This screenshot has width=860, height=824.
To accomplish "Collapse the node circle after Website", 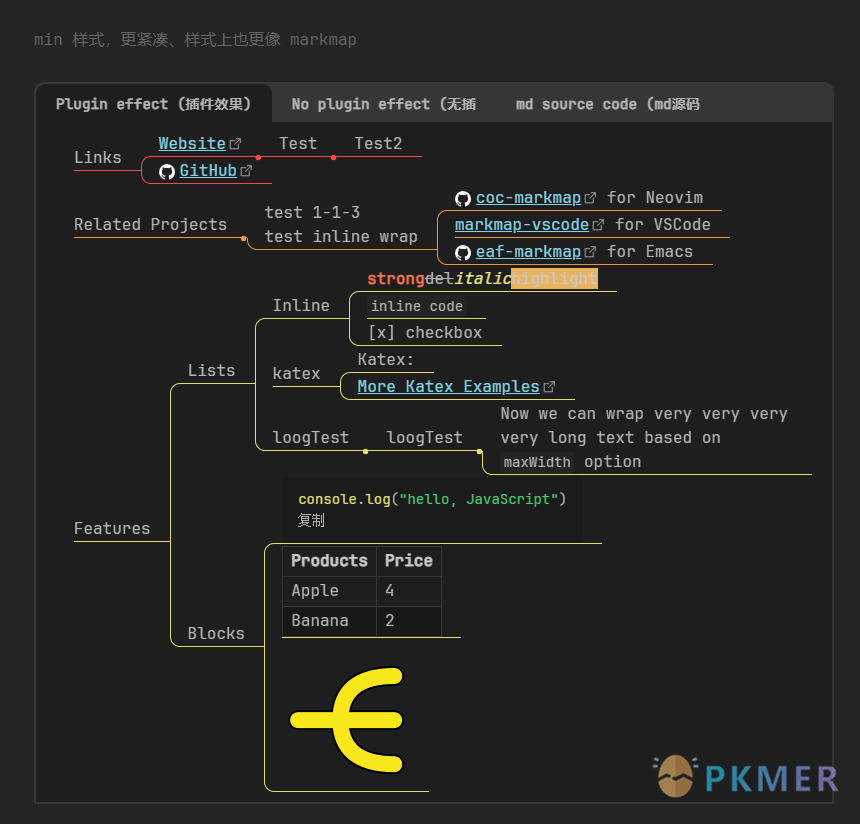I will (258, 157).
